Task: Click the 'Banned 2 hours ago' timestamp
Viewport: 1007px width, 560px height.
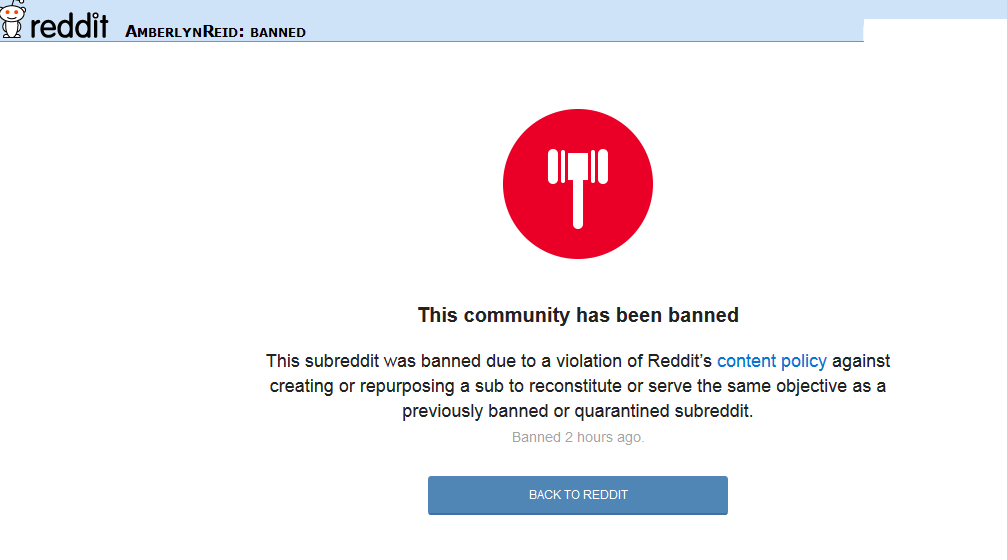Action: (x=578, y=437)
